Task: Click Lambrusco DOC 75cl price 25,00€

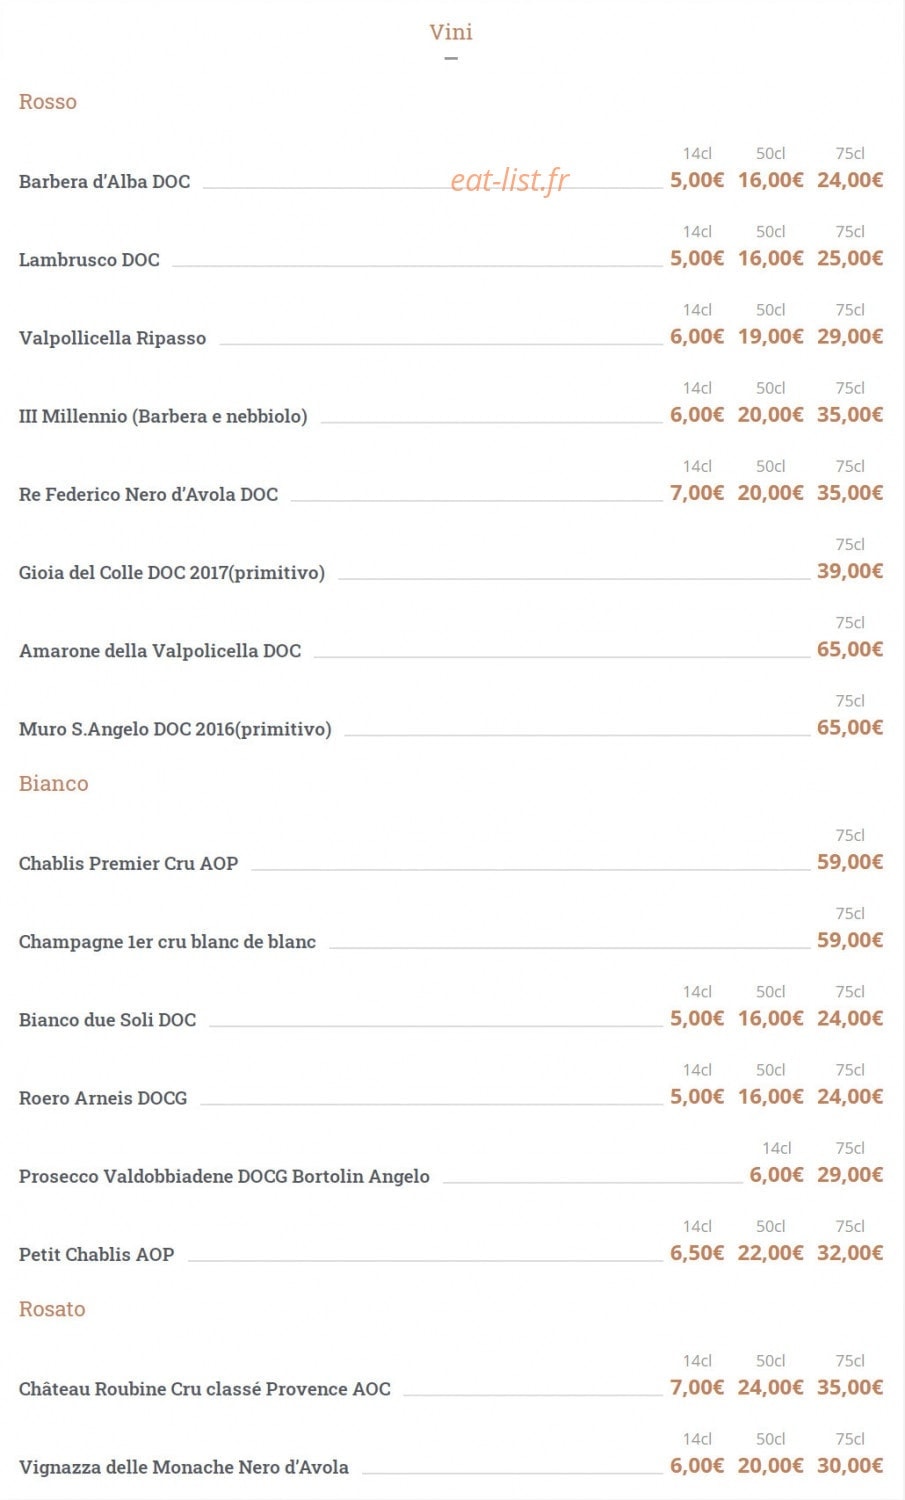Action: point(850,258)
